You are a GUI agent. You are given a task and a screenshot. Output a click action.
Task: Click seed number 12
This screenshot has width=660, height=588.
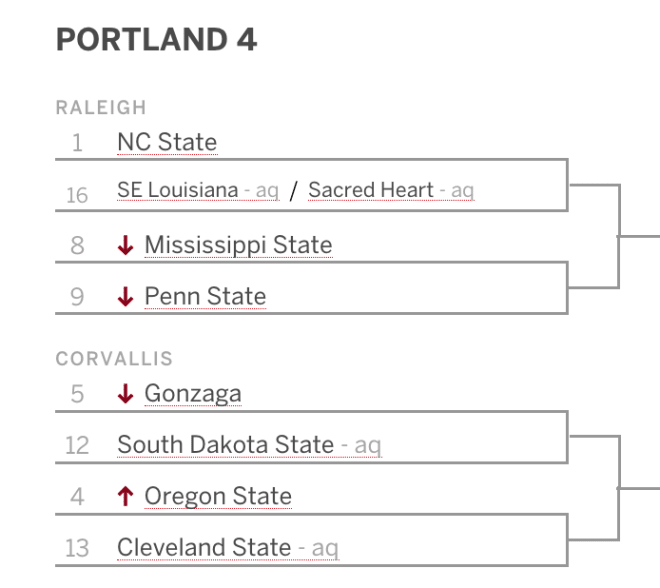click(x=77, y=445)
